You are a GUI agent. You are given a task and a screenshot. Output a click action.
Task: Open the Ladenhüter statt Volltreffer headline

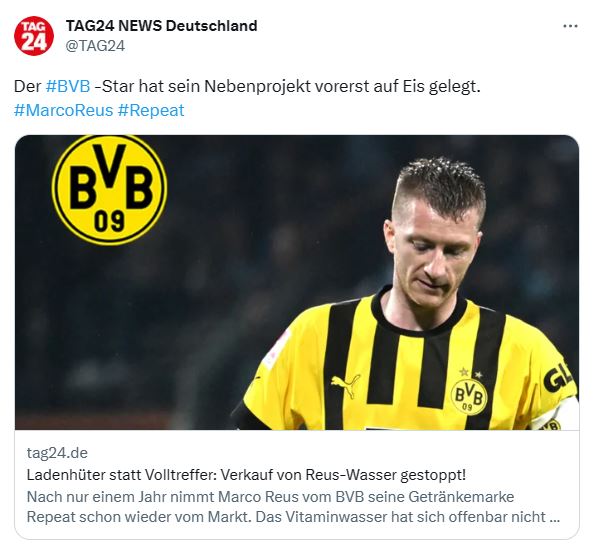coord(246,475)
